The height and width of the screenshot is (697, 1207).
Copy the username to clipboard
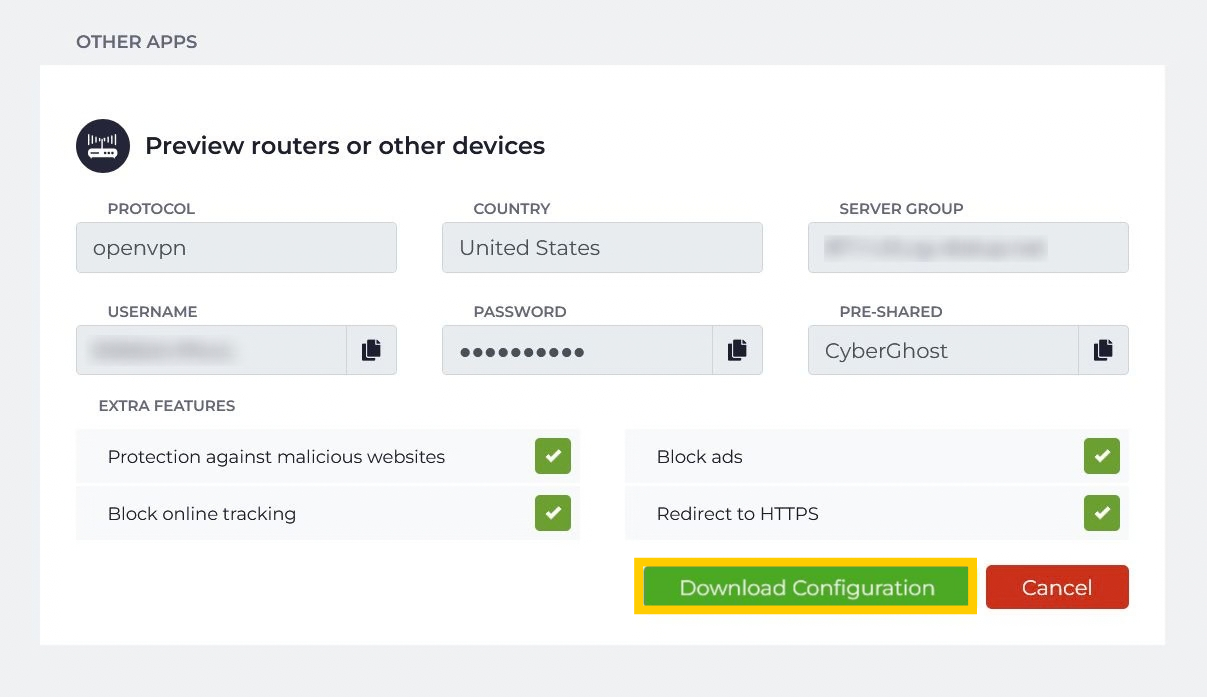[371, 350]
